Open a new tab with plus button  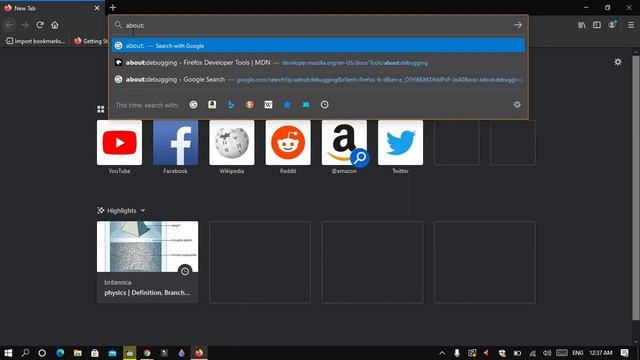pos(113,7)
